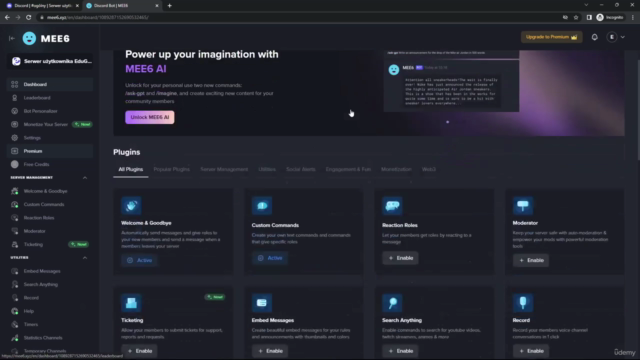Open Settings in the sidebar
Image resolution: width=640 pixels, height=360 pixels.
pos(50,138)
